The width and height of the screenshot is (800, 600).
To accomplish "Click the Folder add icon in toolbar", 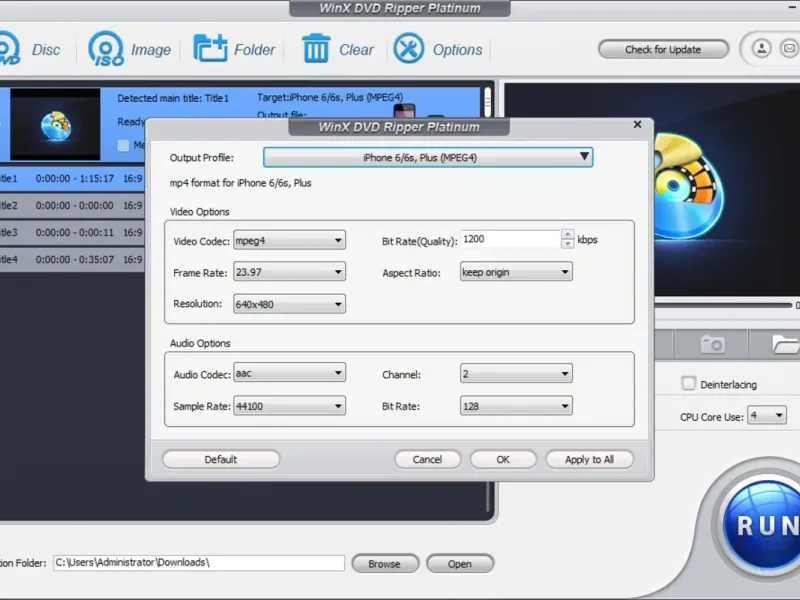I will (210, 49).
